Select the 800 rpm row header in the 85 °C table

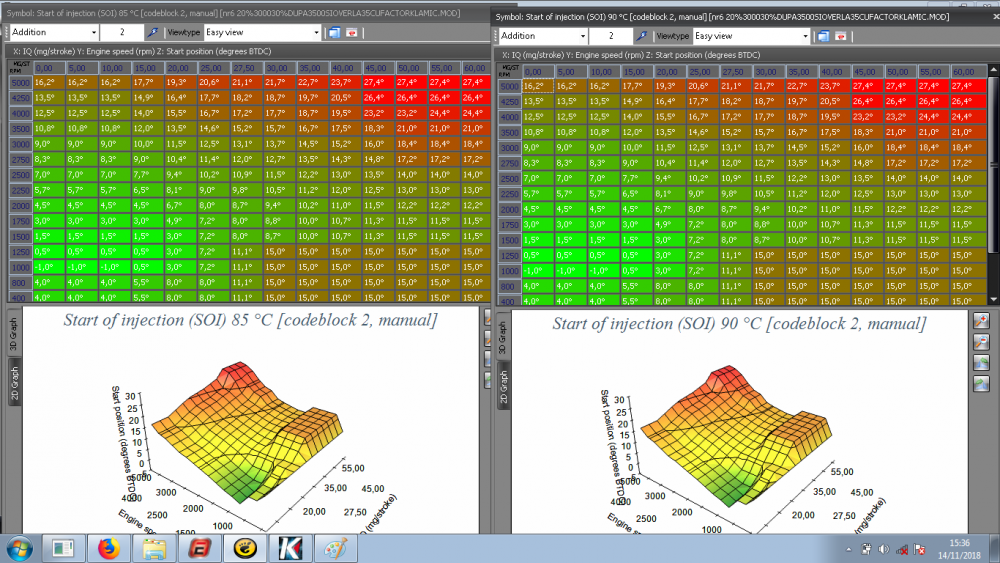point(20,283)
